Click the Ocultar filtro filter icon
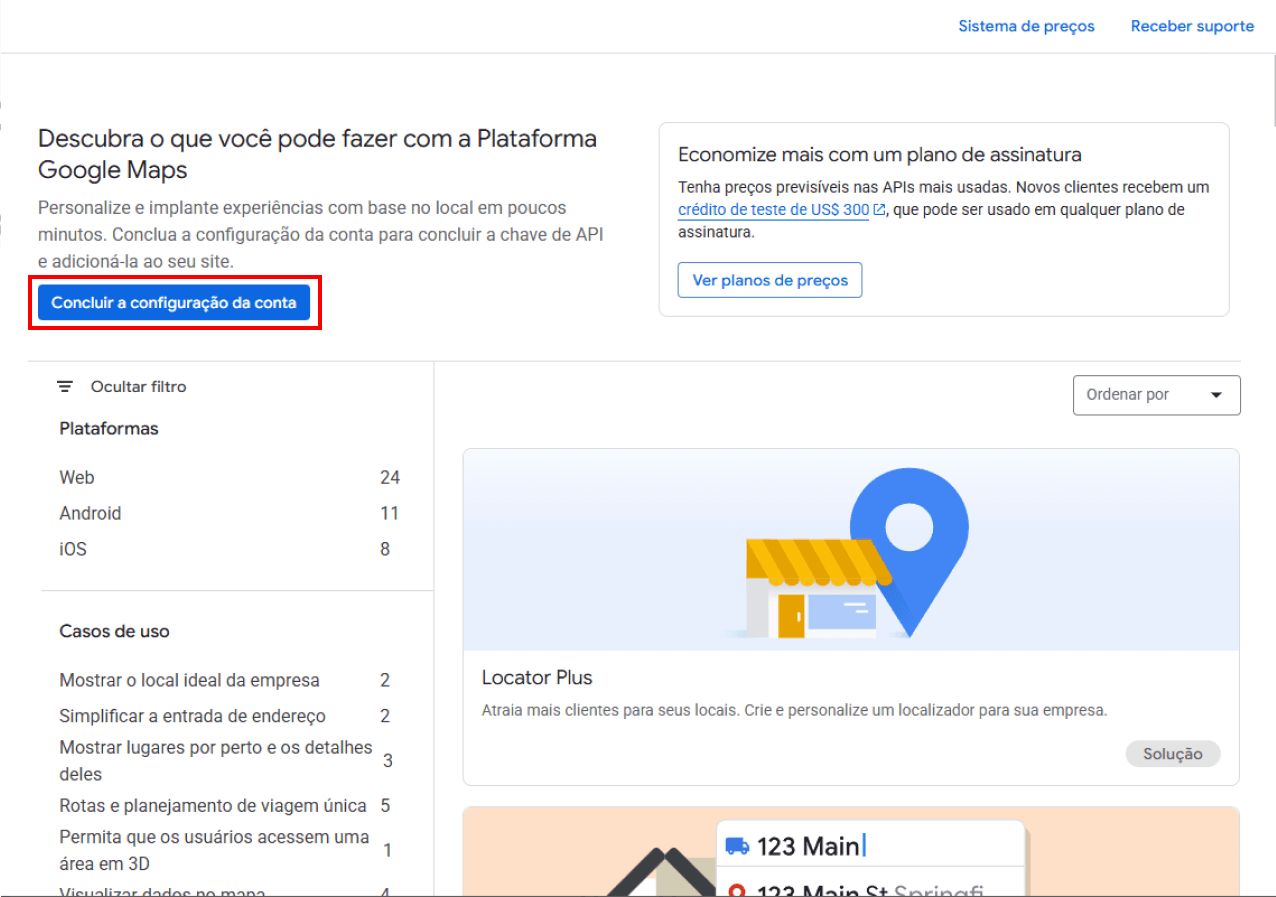 point(65,387)
